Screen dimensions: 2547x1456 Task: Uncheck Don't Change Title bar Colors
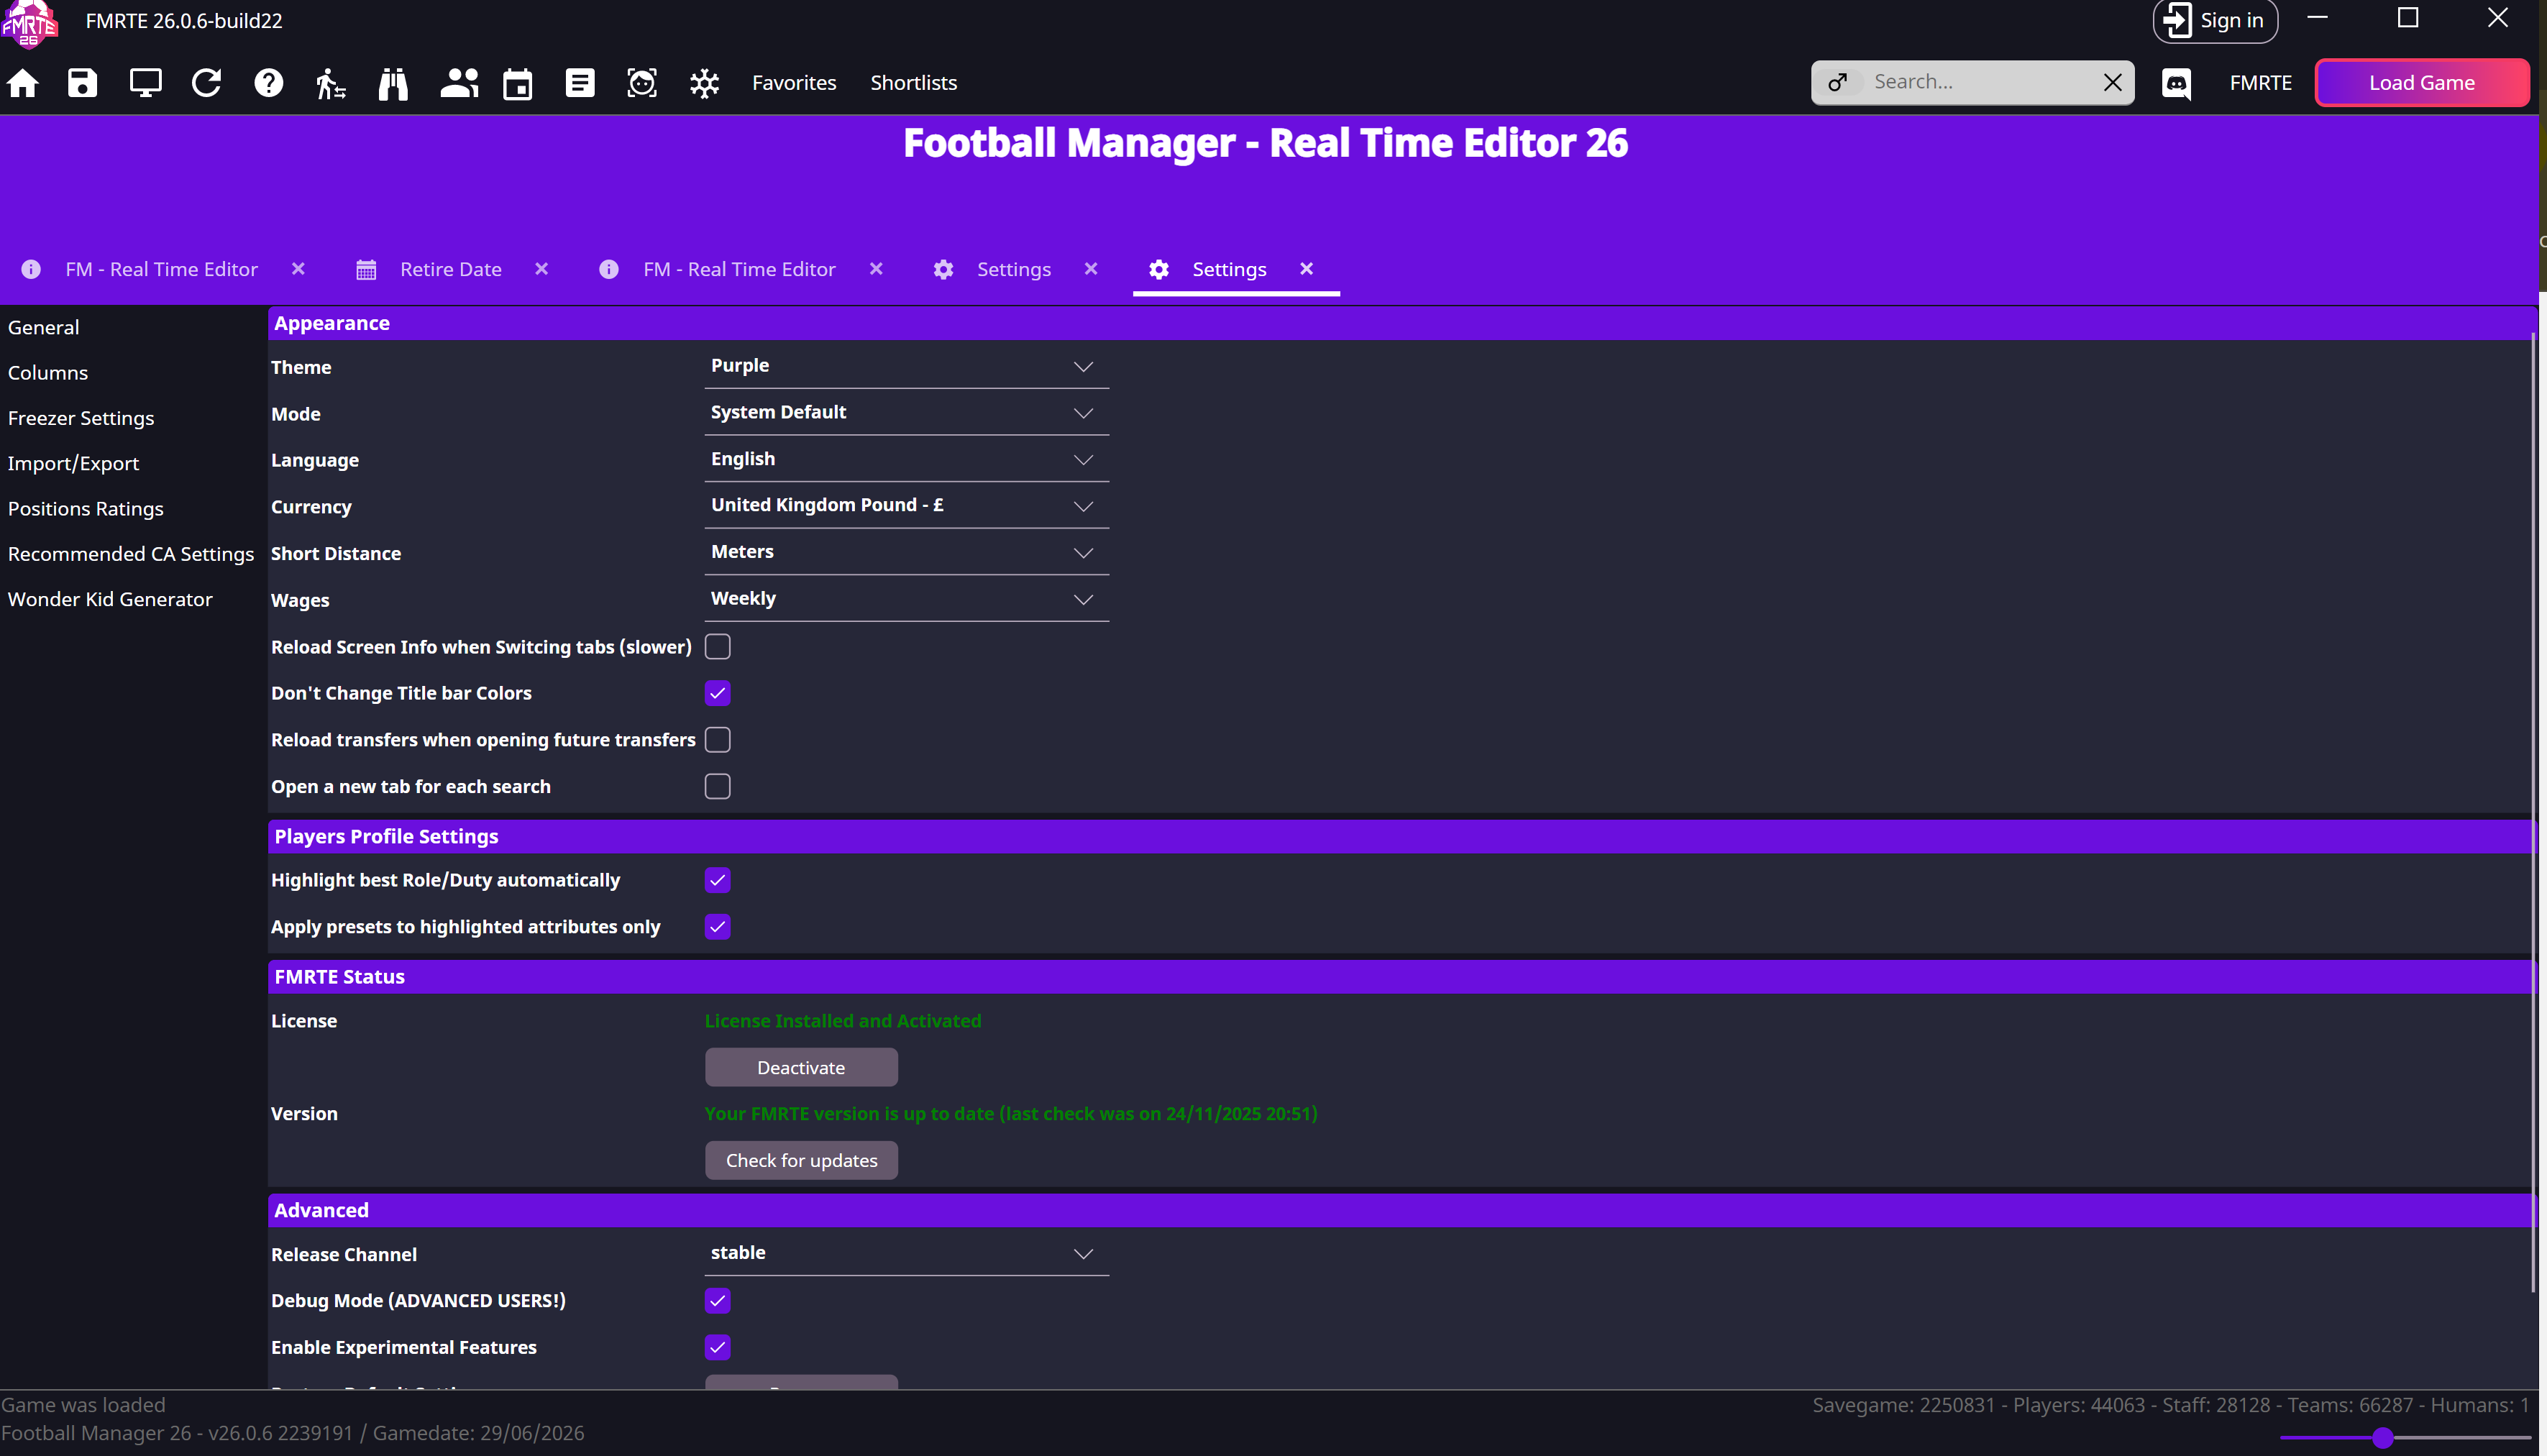click(717, 693)
